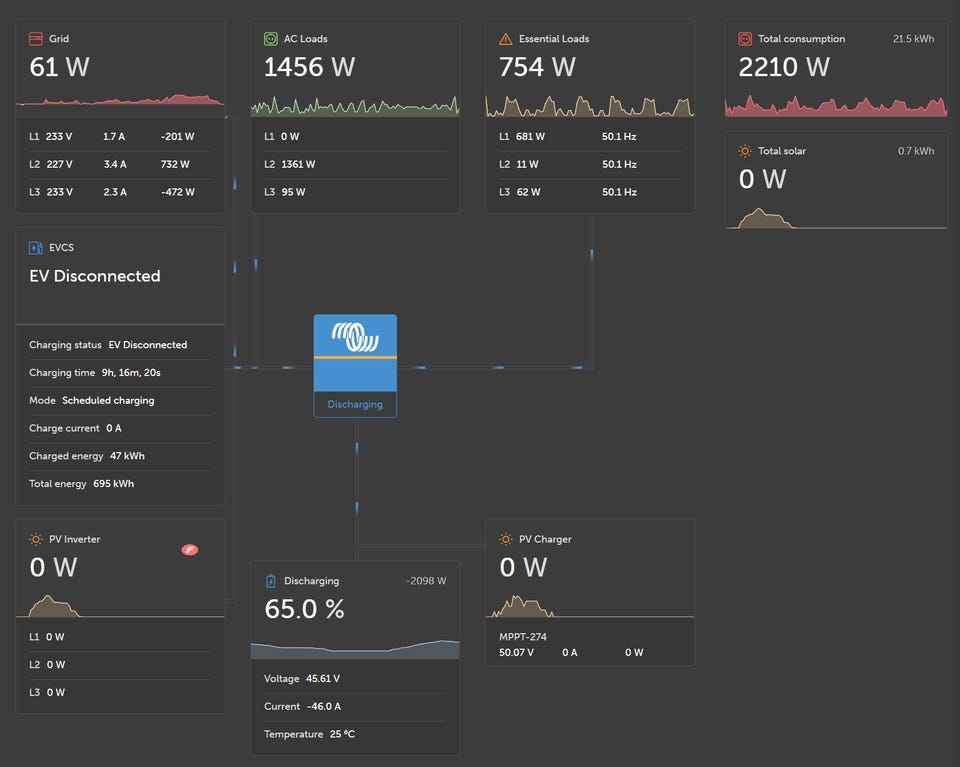Viewport: 960px width, 767px height.
Task: Click the AC Loads L1 0 W row
Action: point(355,137)
